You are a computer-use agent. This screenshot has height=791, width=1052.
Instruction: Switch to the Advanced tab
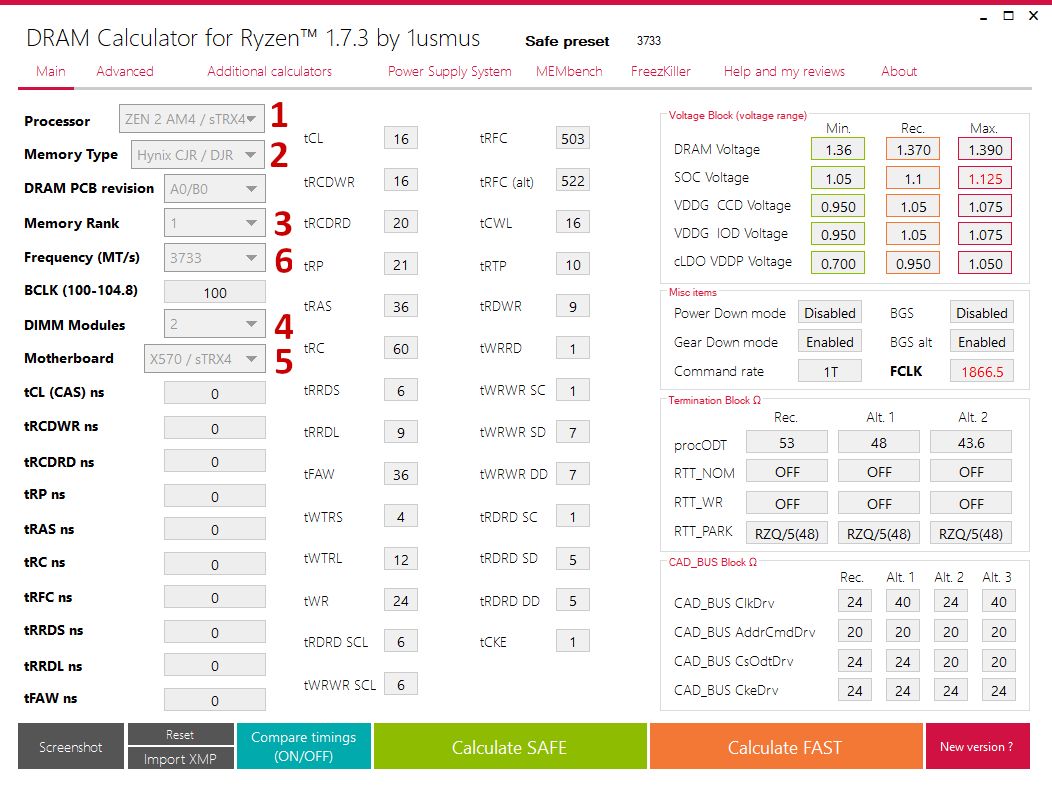pos(125,71)
